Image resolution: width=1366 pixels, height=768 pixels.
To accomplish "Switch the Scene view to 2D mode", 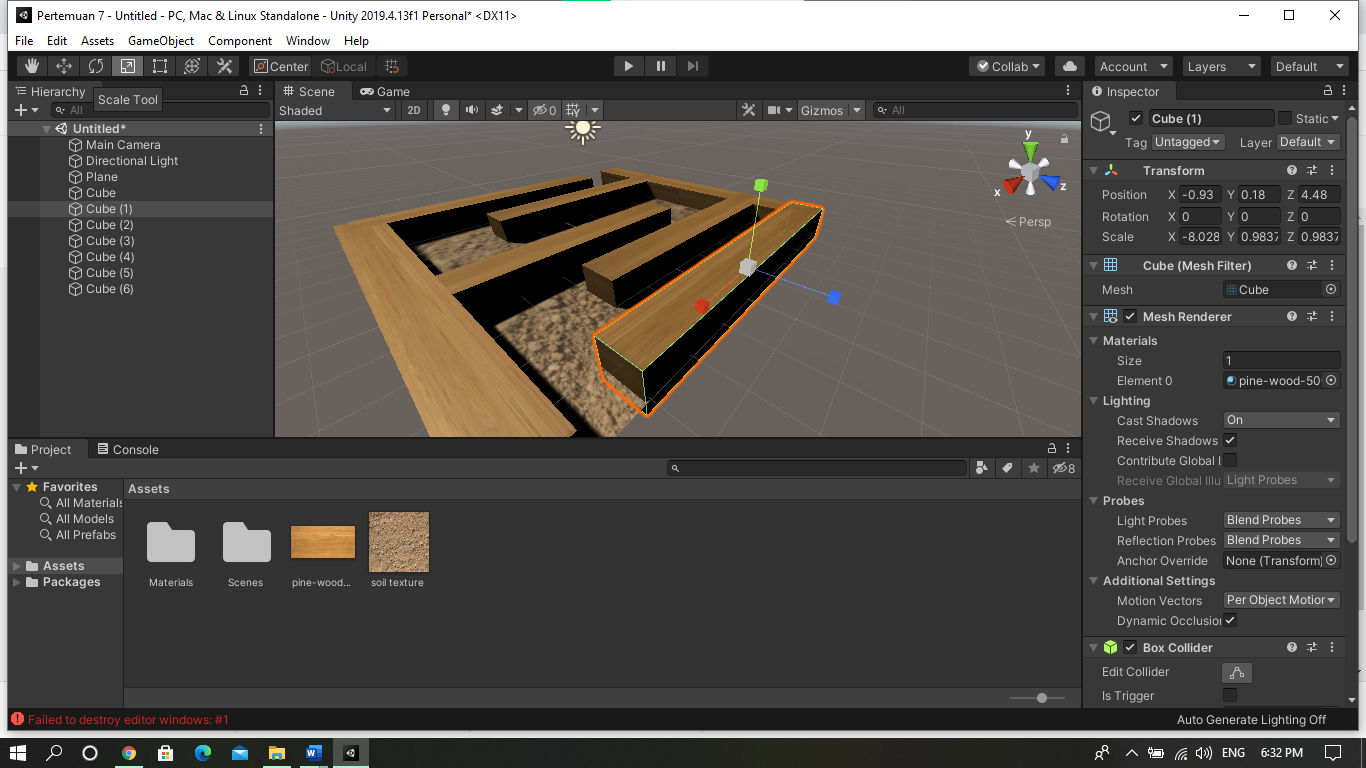I will tap(414, 110).
